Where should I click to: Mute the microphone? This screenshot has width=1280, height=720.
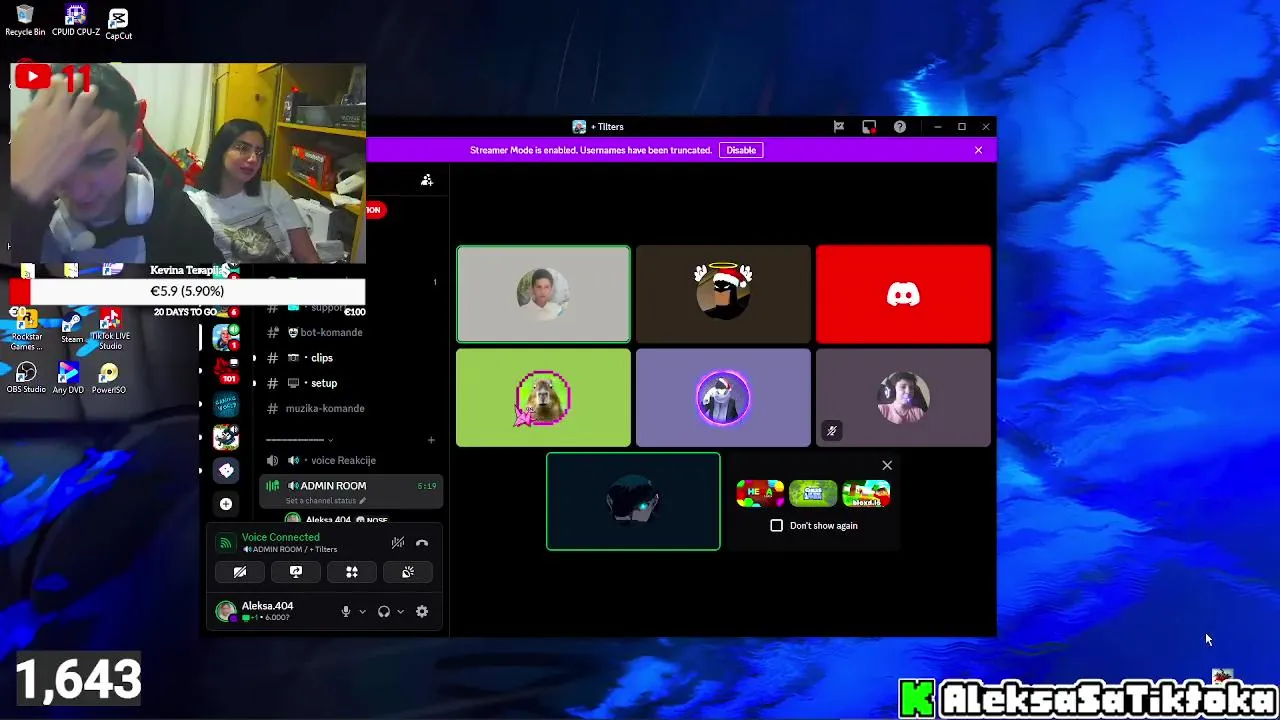click(x=346, y=611)
